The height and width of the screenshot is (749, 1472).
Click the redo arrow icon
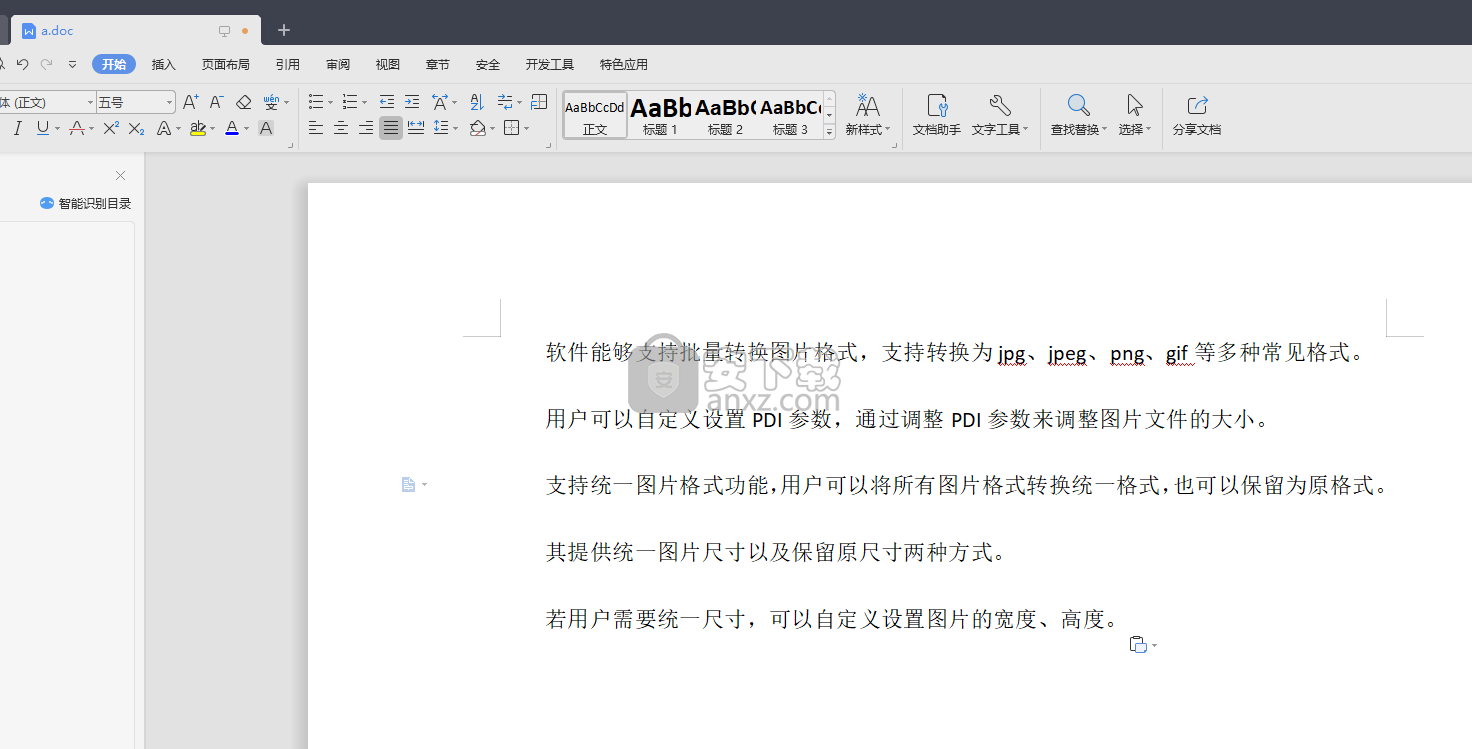tap(46, 64)
